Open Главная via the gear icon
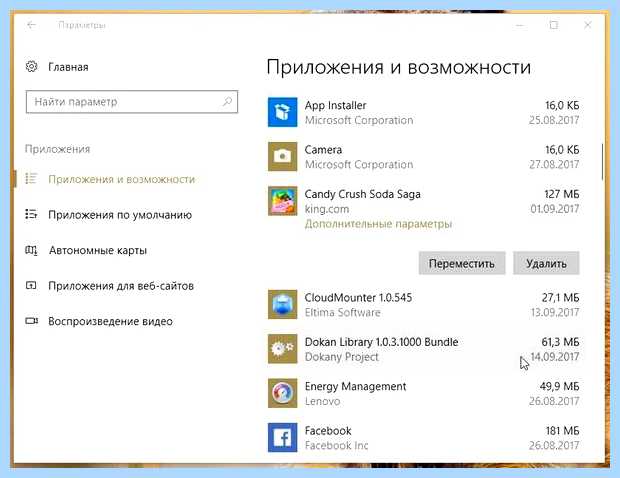The image size is (620, 478). pyautogui.click(x=32, y=66)
